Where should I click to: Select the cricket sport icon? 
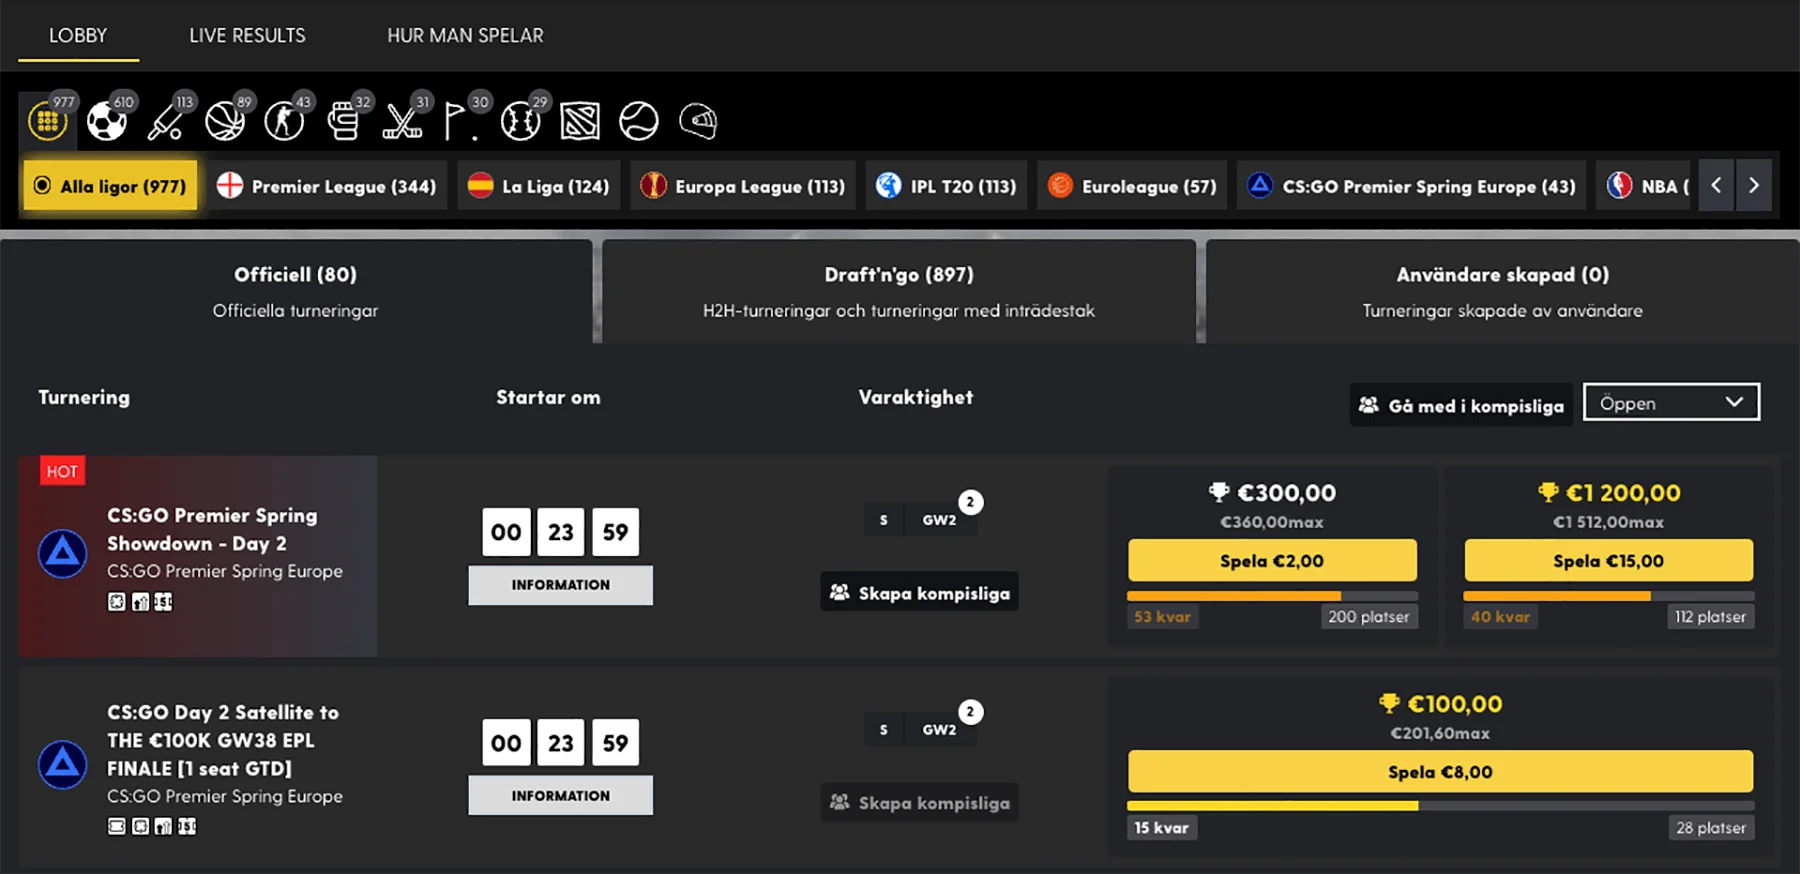tap(165, 121)
